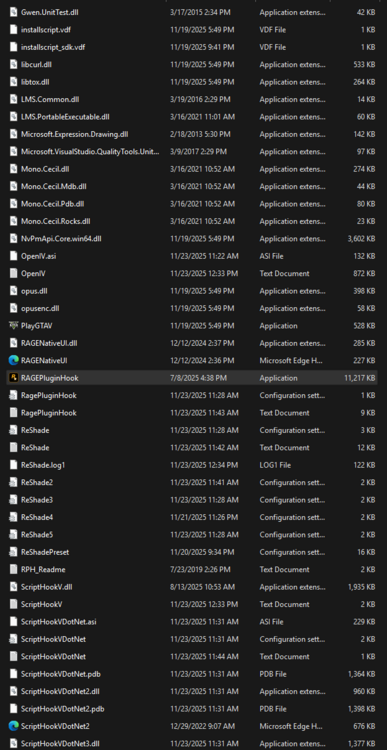Click the RAGENativeUI.dll file icon
Screen dimensions: 387x750
(13, 343)
